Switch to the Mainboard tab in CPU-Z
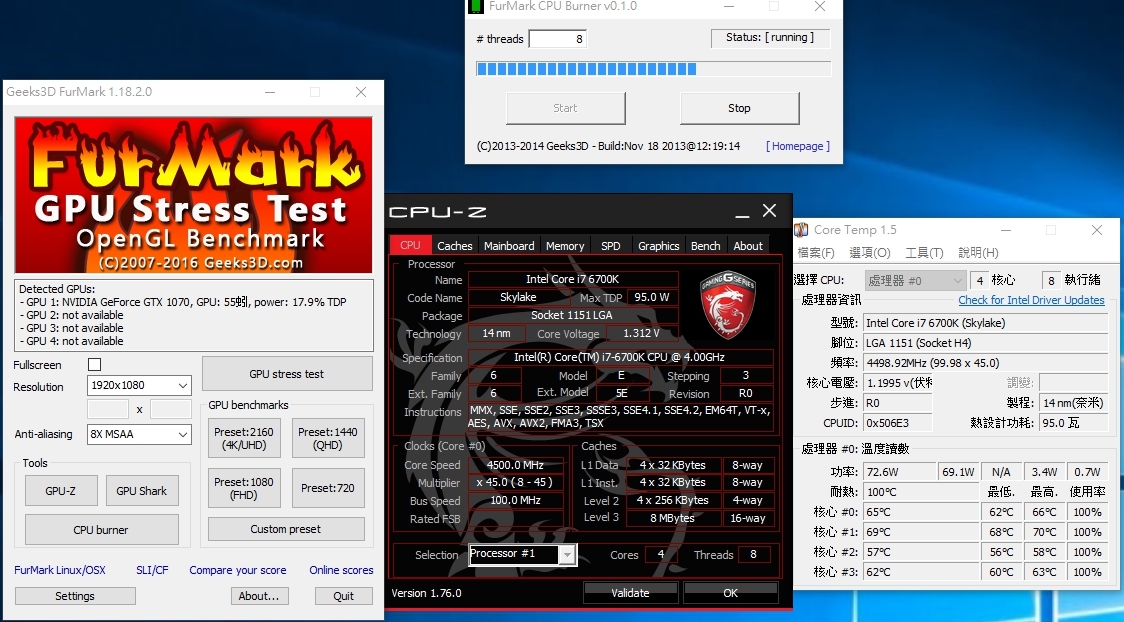 (x=509, y=245)
